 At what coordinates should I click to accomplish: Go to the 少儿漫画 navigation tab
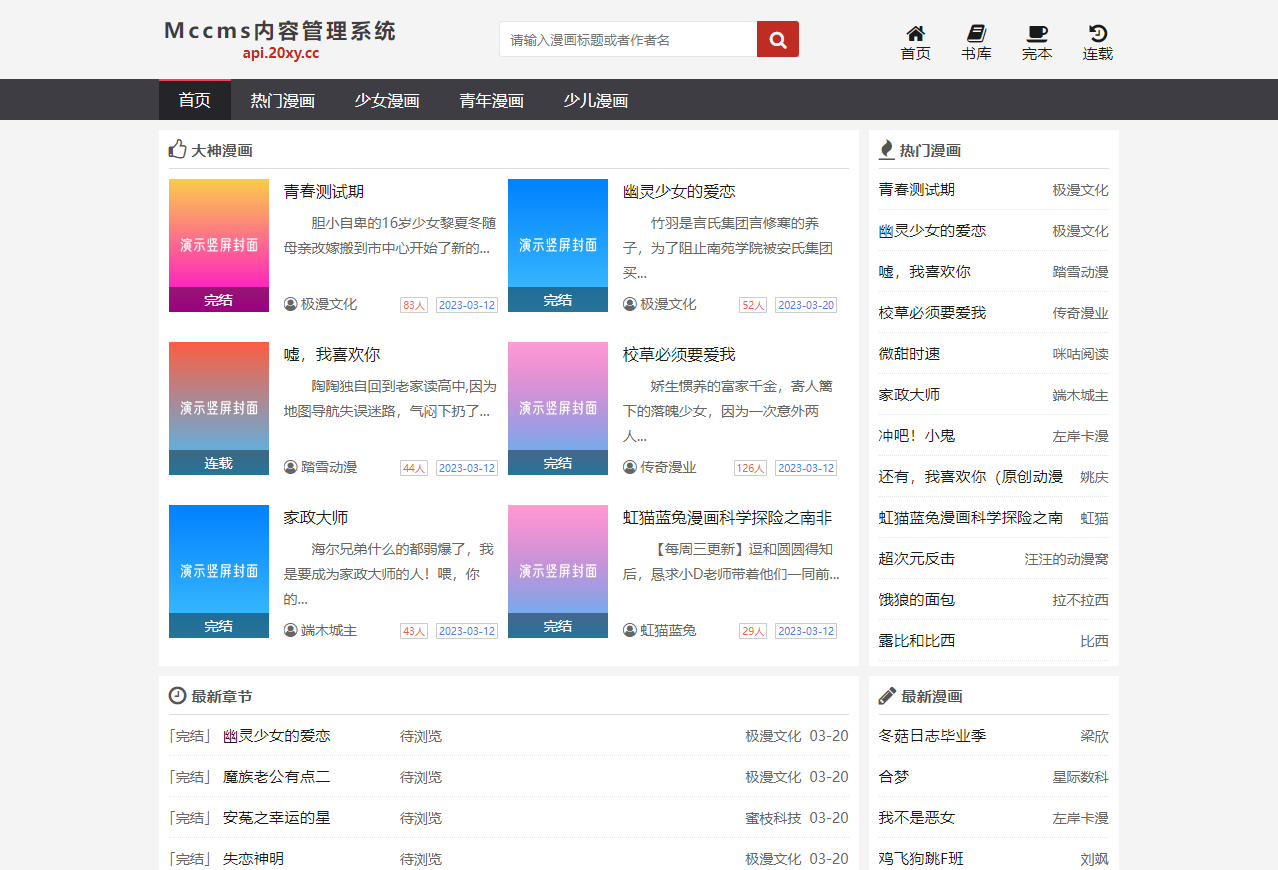click(x=595, y=100)
